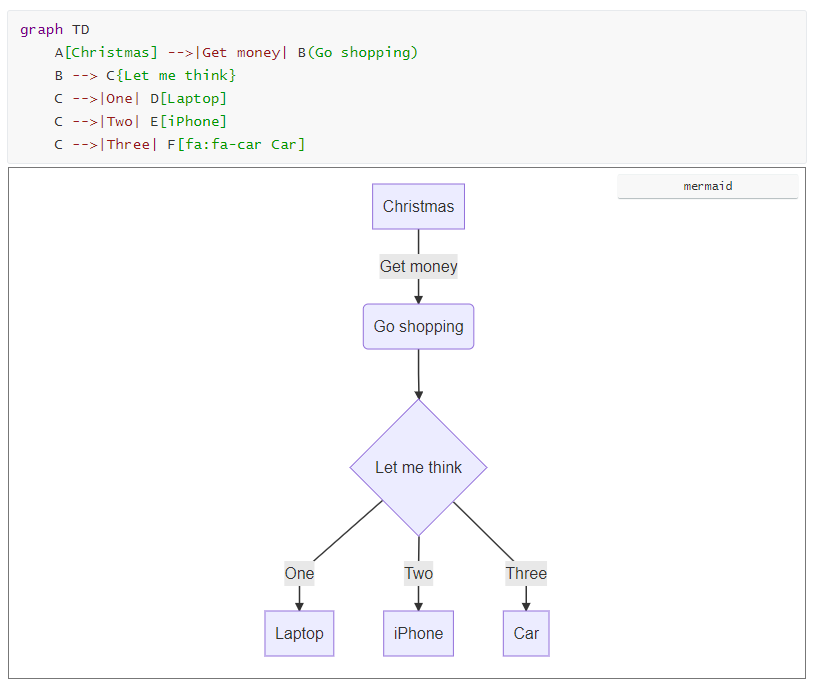Click the |Three| text in the code
This screenshot has height=689, width=818.
tap(128, 144)
